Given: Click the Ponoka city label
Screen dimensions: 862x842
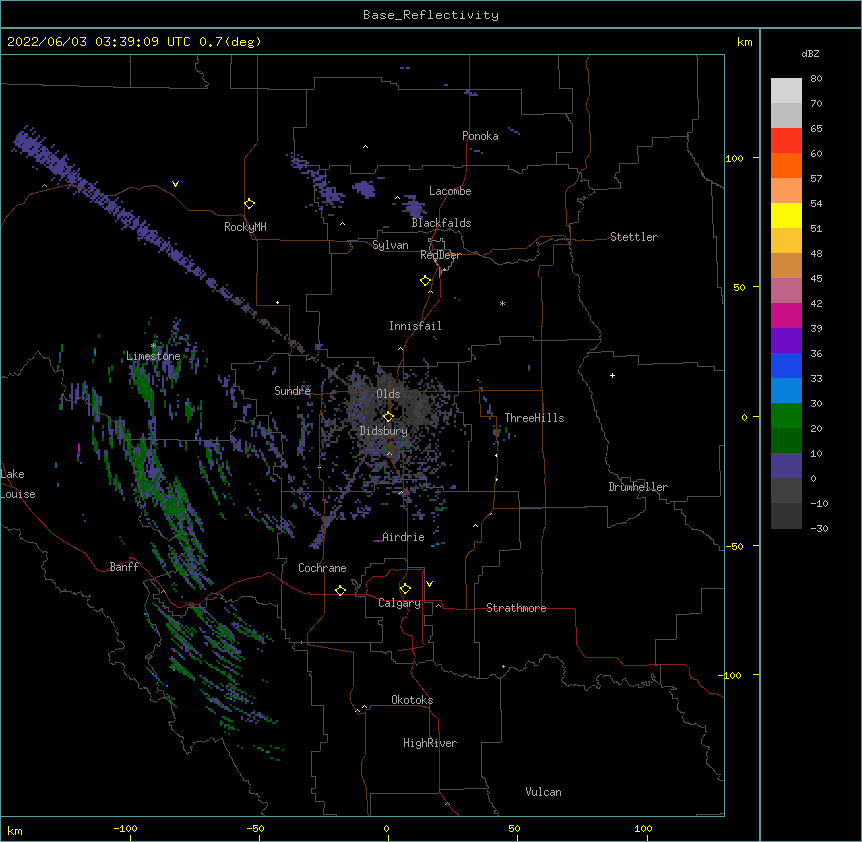Looking at the screenshot, I should click(x=480, y=136).
